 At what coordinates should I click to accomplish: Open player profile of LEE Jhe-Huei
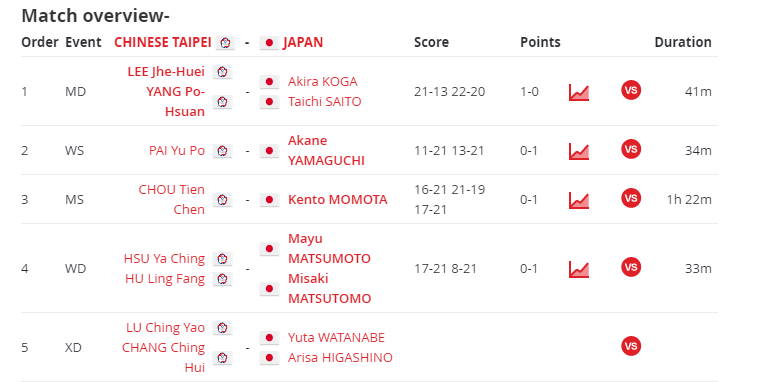tap(166, 72)
